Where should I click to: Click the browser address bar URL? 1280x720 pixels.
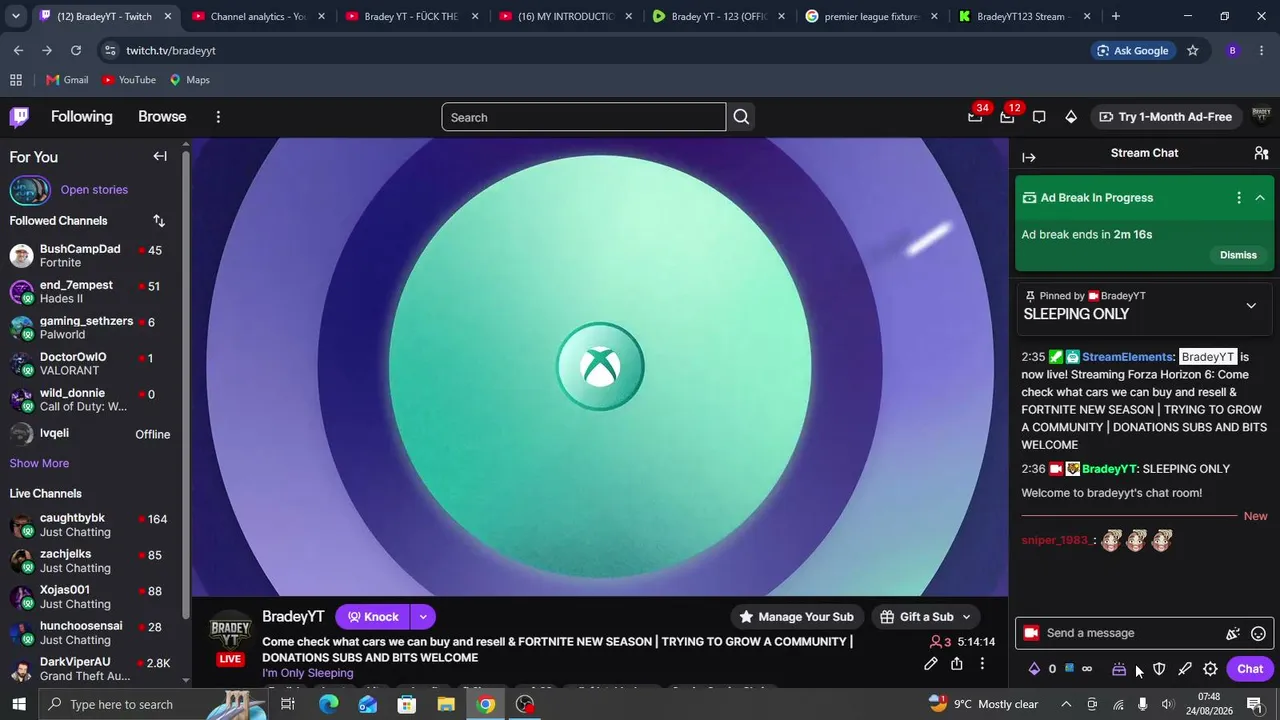point(171,50)
